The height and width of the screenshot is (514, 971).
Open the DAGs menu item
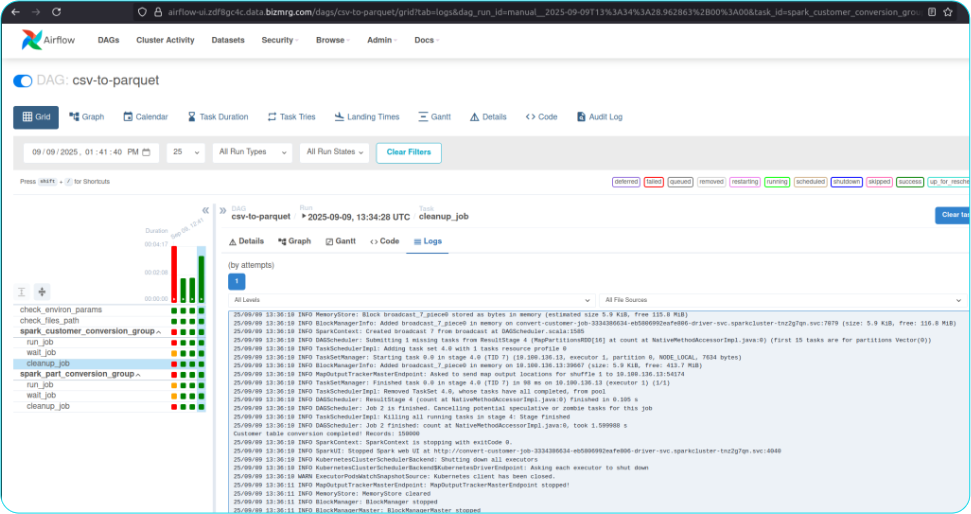tap(108, 40)
